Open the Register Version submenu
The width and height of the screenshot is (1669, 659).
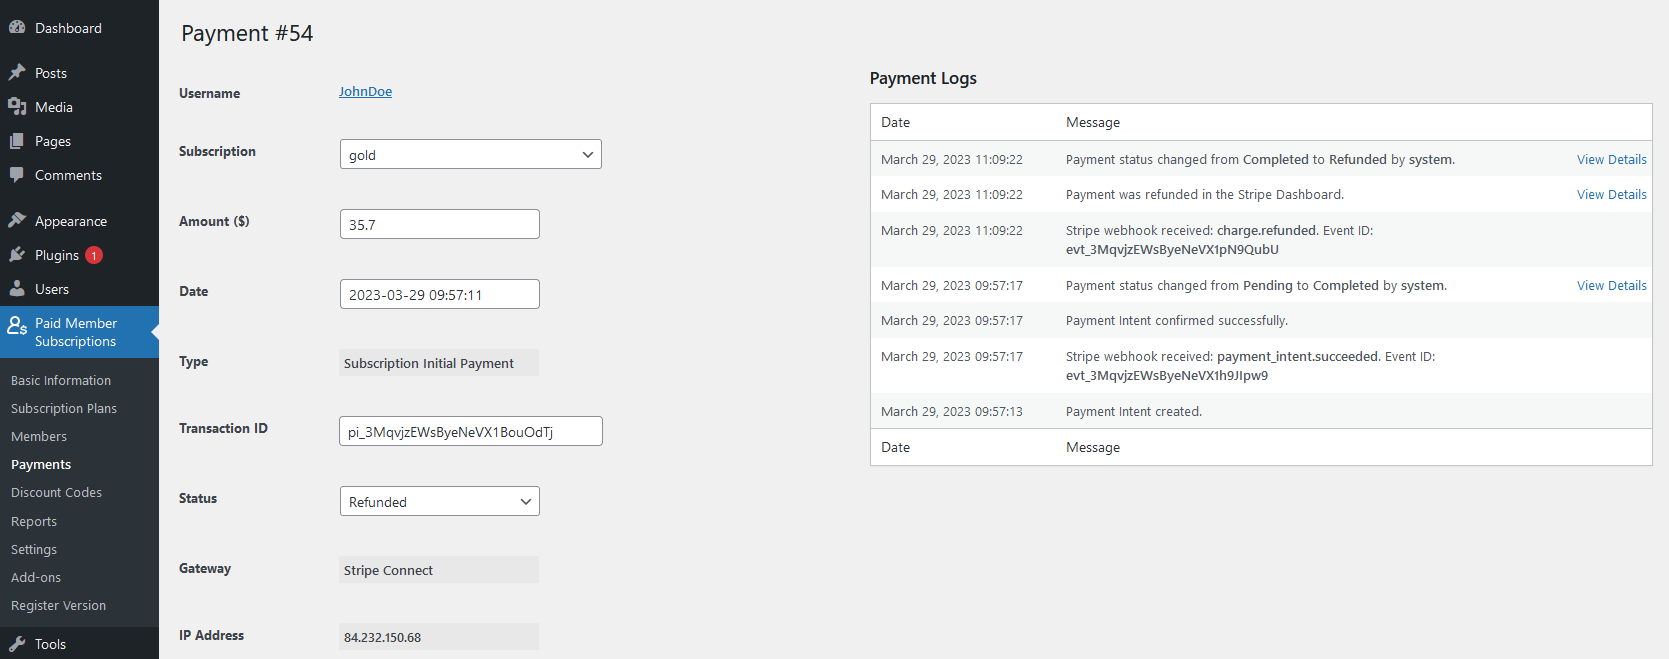point(58,605)
